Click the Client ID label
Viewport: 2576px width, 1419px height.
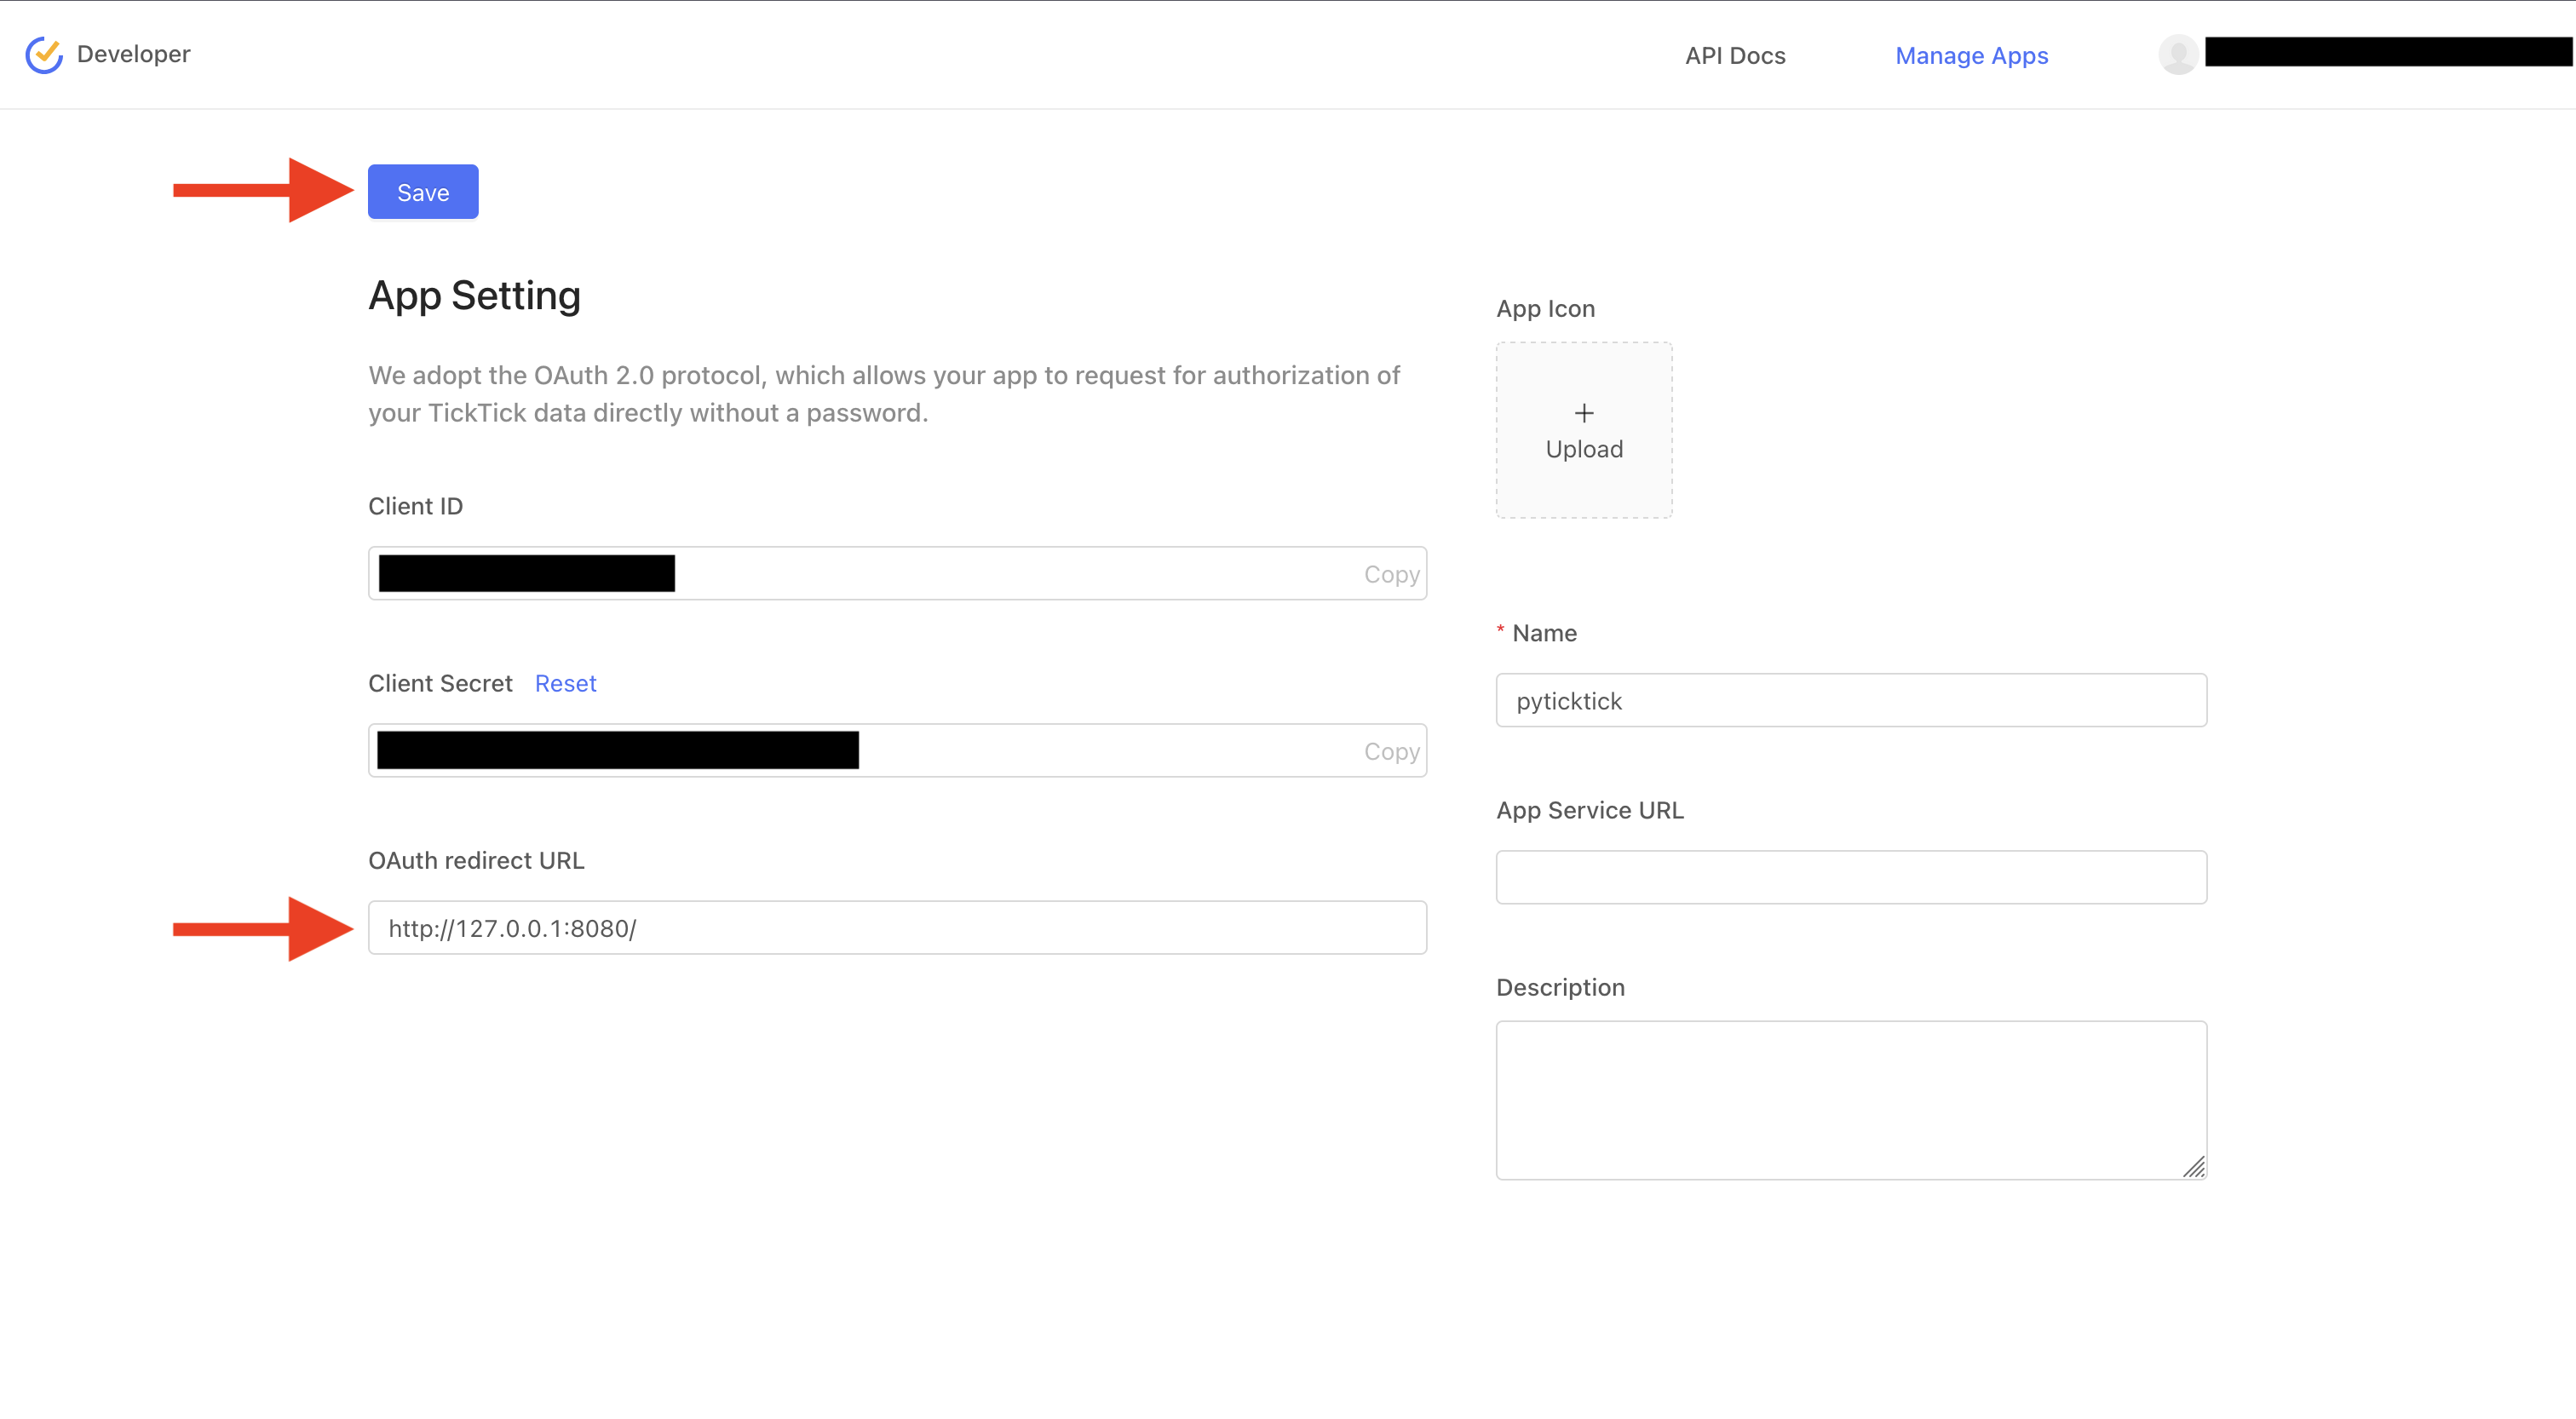point(415,506)
